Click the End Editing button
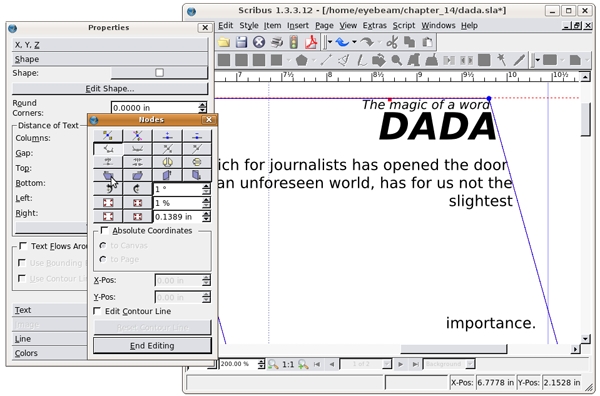 click(x=152, y=345)
